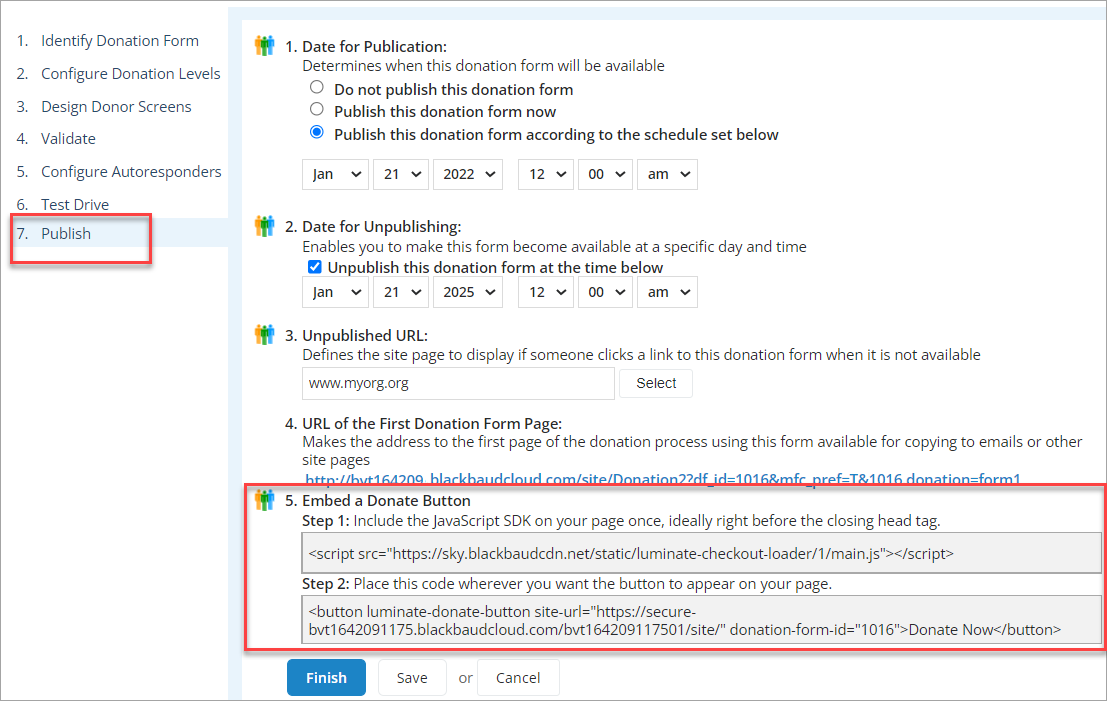Open unpublishing month dropdown showing Jan
1107x701 pixels.
click(x=335, y=292)
